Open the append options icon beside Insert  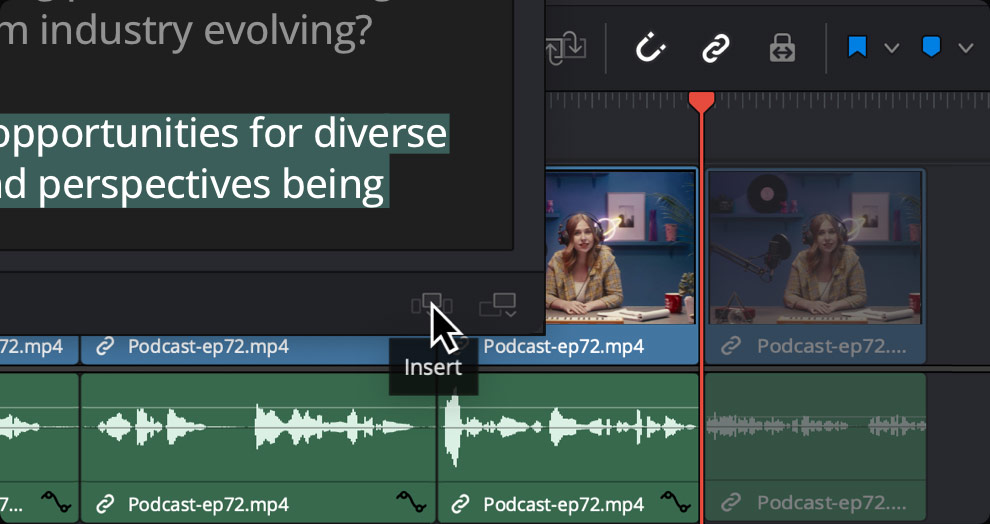coord(497,304)
